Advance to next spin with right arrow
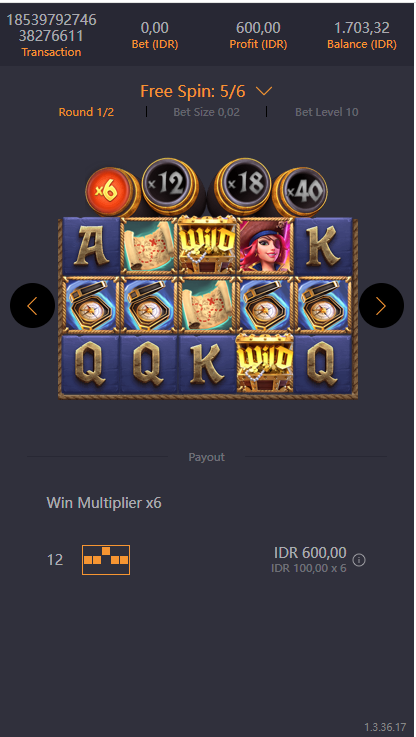This screenshot has width=416, height=737. [x=381, y=306]
